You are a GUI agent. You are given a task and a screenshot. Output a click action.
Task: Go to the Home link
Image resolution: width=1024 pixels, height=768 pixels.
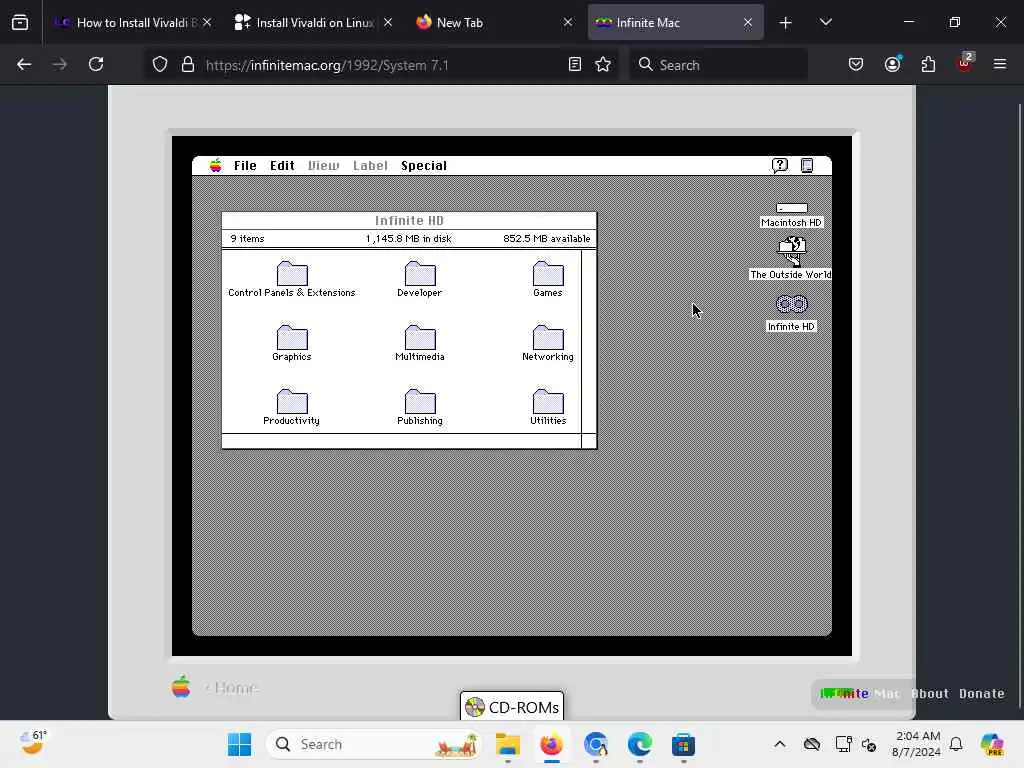pos(232,688)
